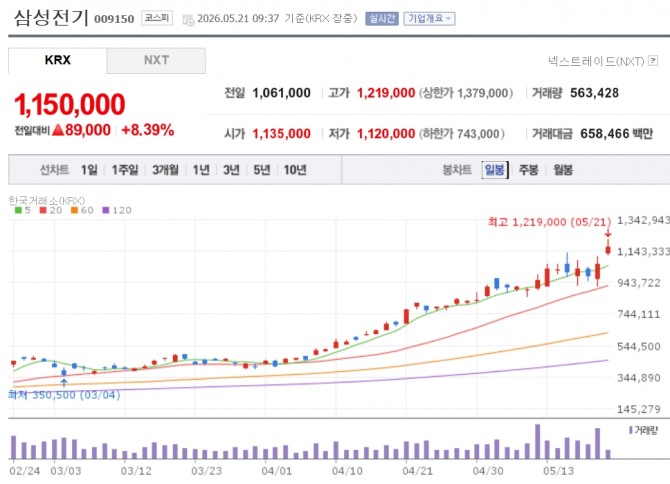Switch to the KRX tab
Image resolution: width=670 pixels, height=484 pixels.
tap(57, 60)
